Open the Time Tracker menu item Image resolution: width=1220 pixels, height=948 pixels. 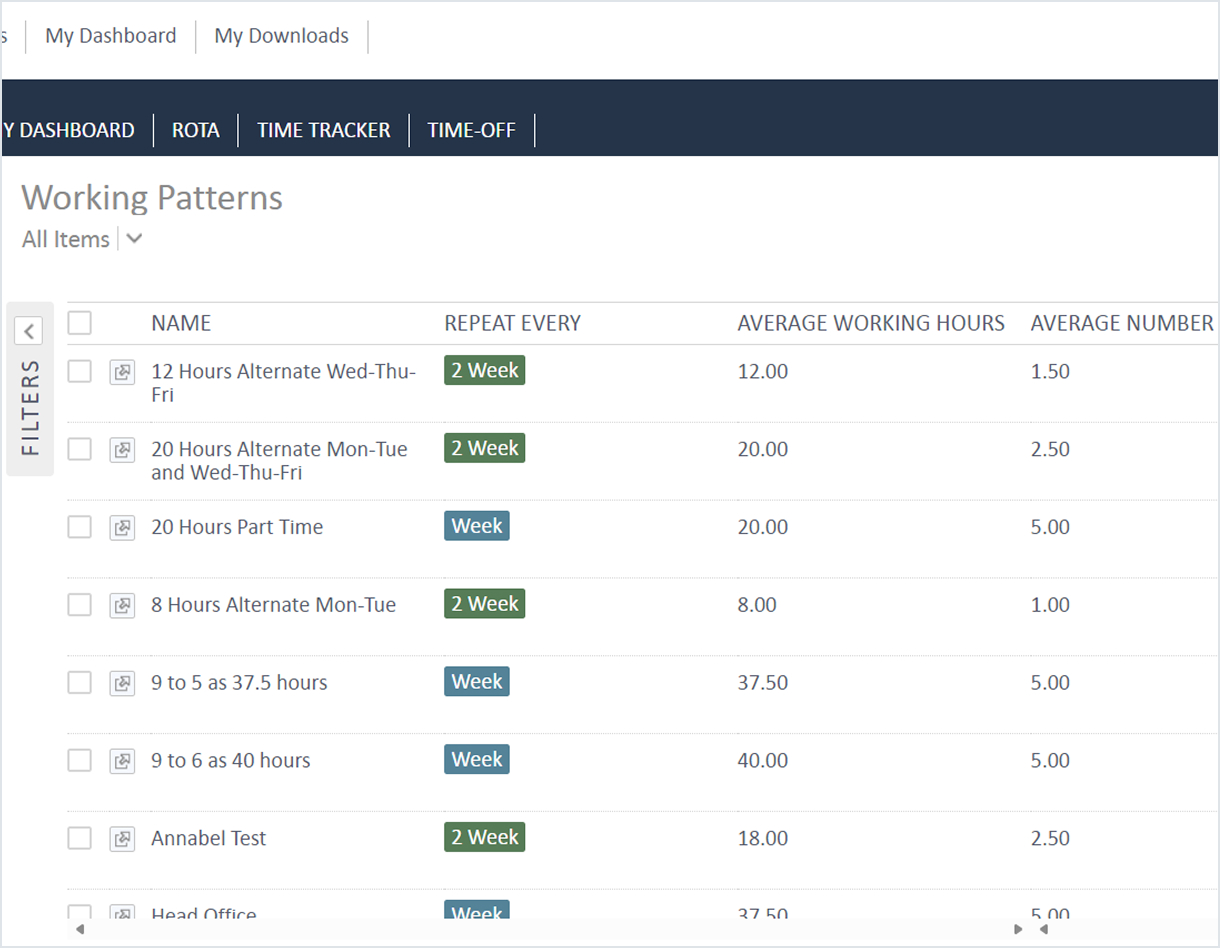pyautogui.click(x=323, y=130)
